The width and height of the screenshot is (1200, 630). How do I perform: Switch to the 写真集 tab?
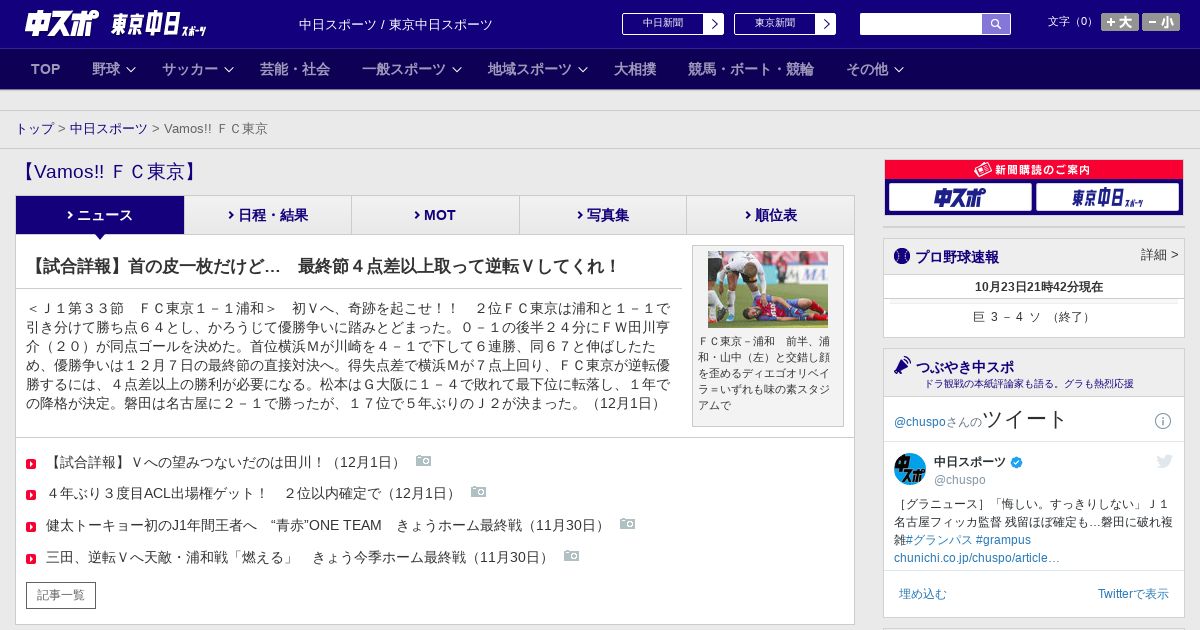pos(603,215)
